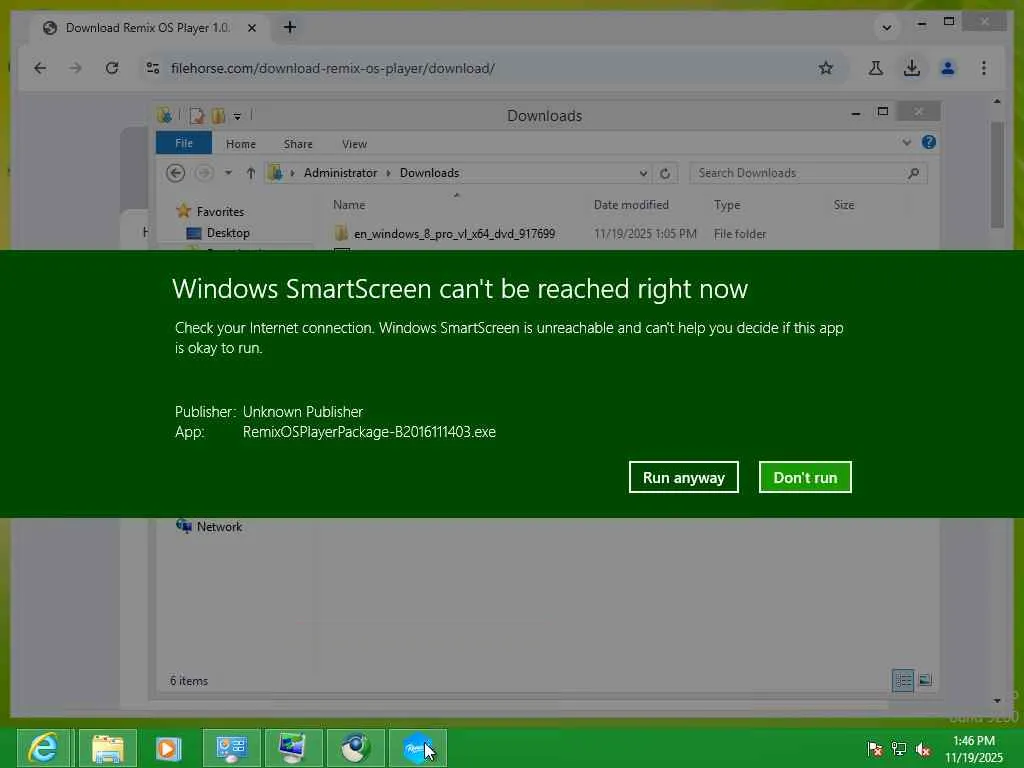Expand address path history dropdown
Image resolution: width=1024 pixels, height=768 pixels.
click(643, 174)
